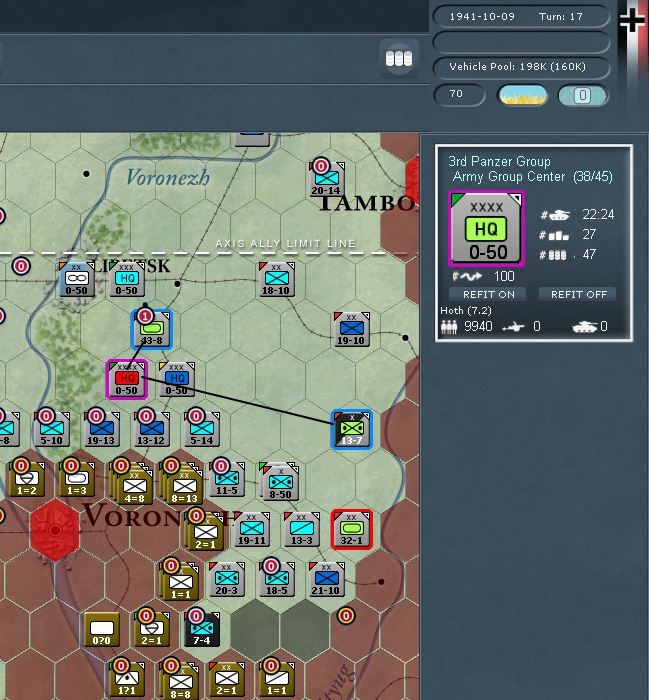
Task: Select the blue HQ 0-50 corps counter
Action: 177,379
